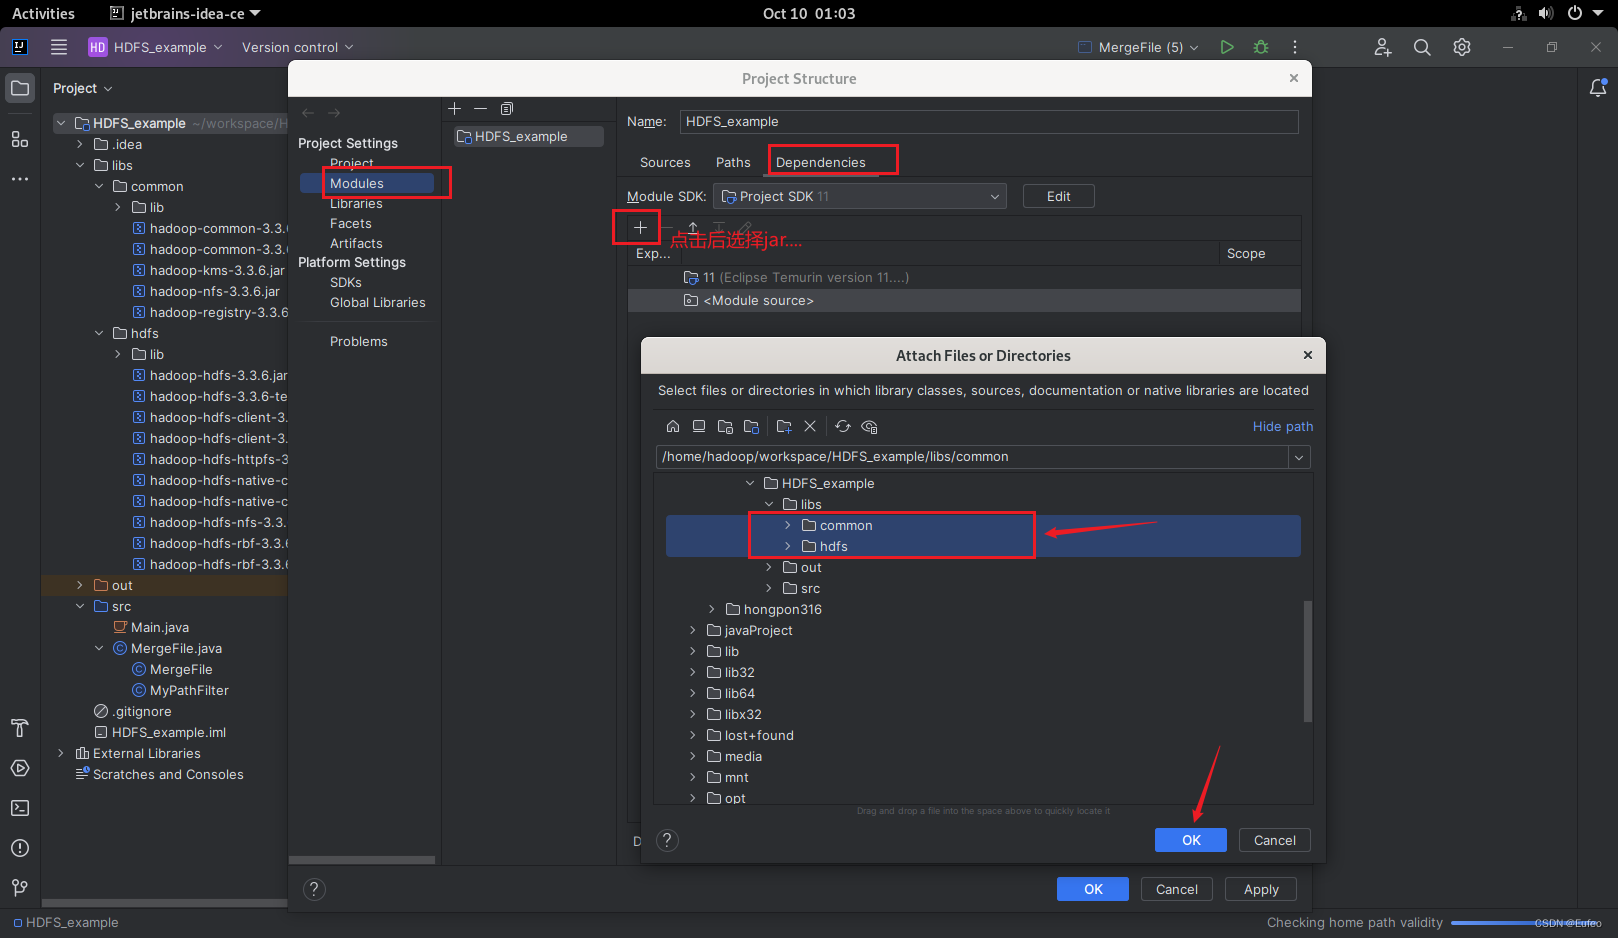Open Settings via the gear icon
The width and height of the screenshot is (1618, 938).
point(1461,46)
